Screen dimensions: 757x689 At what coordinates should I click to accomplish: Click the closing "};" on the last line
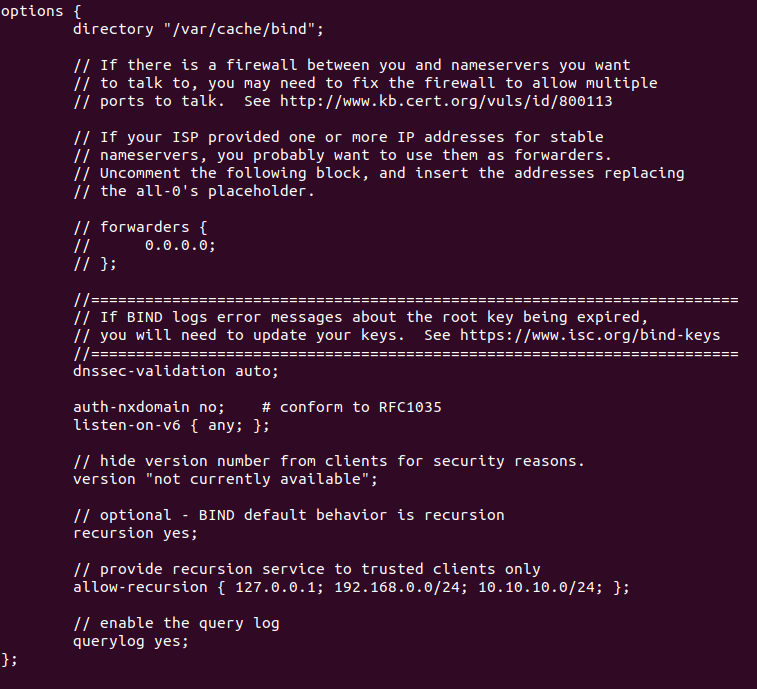pos(10,659)
